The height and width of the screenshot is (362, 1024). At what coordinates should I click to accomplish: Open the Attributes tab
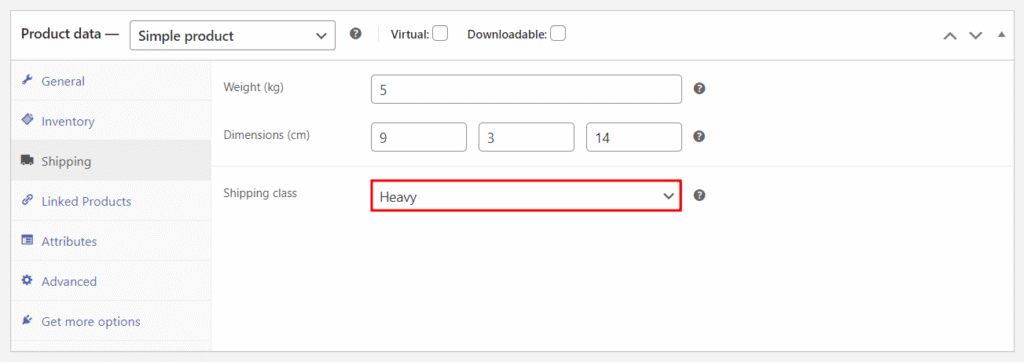pyautogui.click(x=111, y=241)
